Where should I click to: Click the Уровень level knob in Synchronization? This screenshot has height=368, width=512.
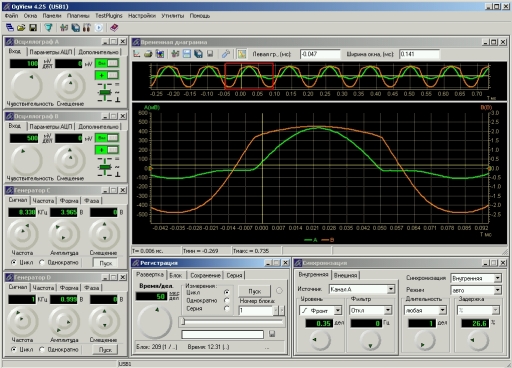(x=320, y=341)
